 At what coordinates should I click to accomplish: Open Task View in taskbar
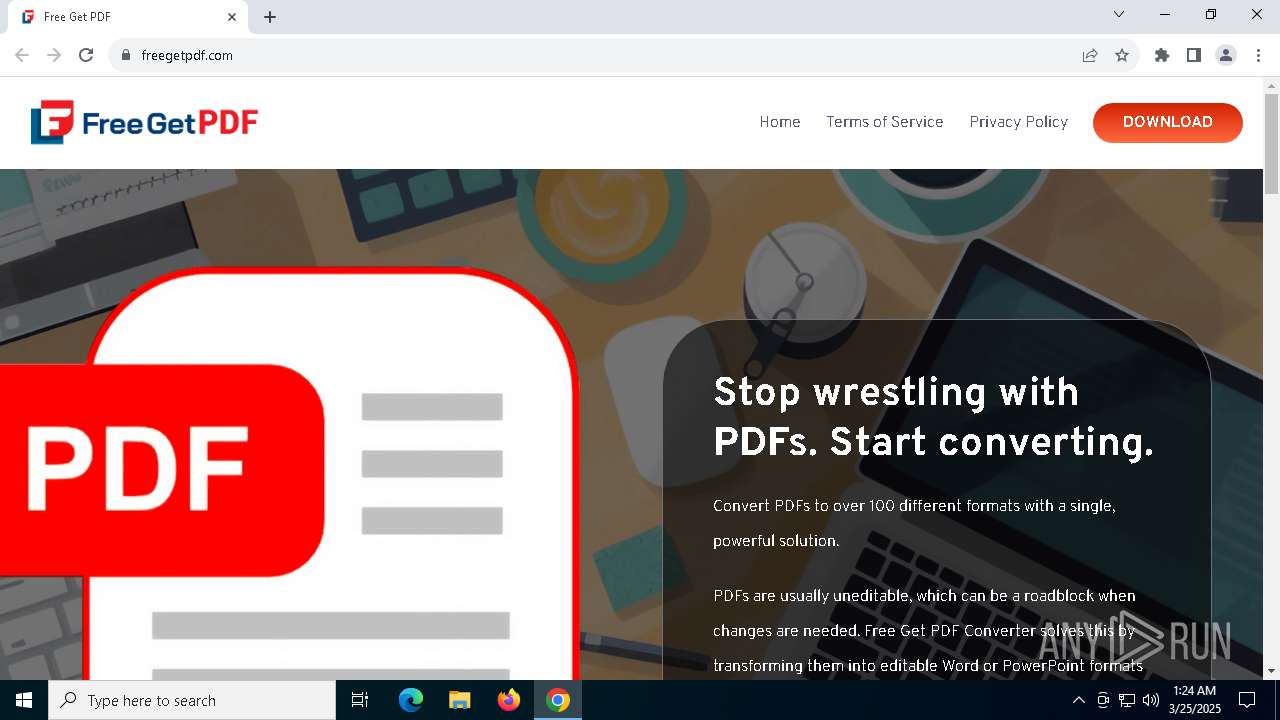pyautogui.click(x=360, y=700)
